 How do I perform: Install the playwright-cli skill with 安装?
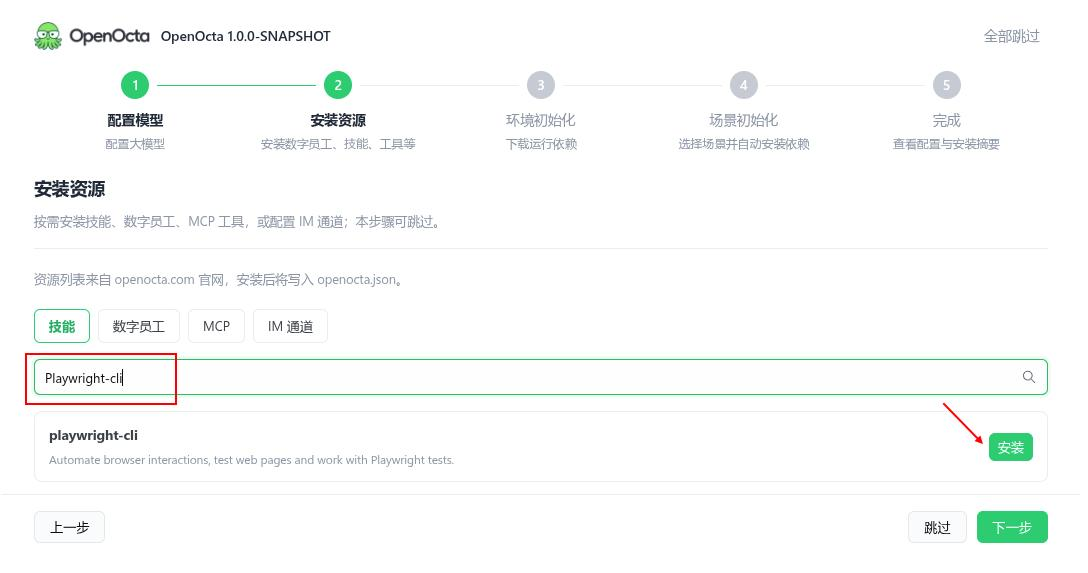(1010, 447)
